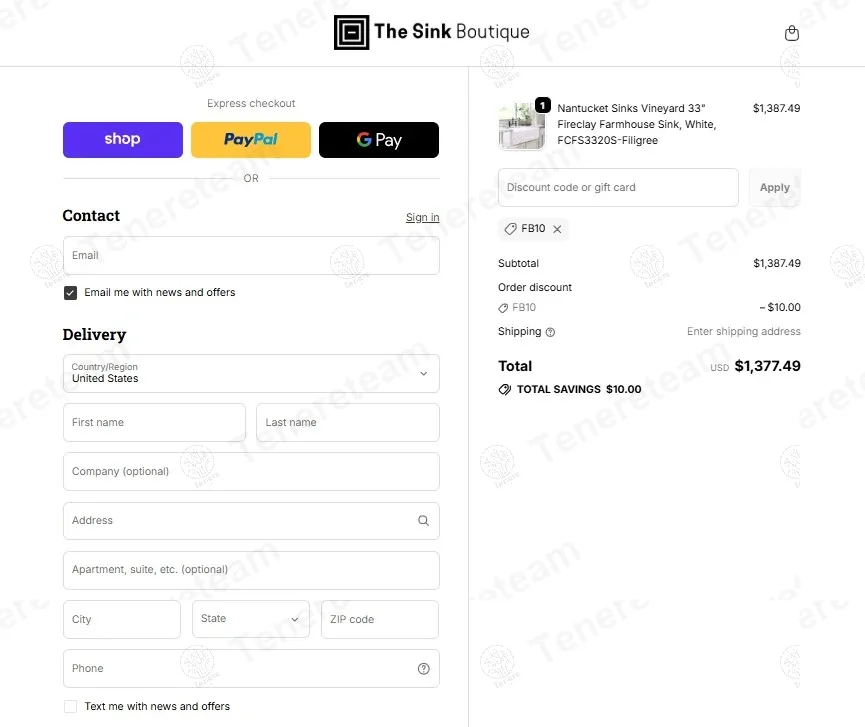Viewport: 865px width, 727px height.
Task: Focus the Email input field
Action: (x=251, y=256)
